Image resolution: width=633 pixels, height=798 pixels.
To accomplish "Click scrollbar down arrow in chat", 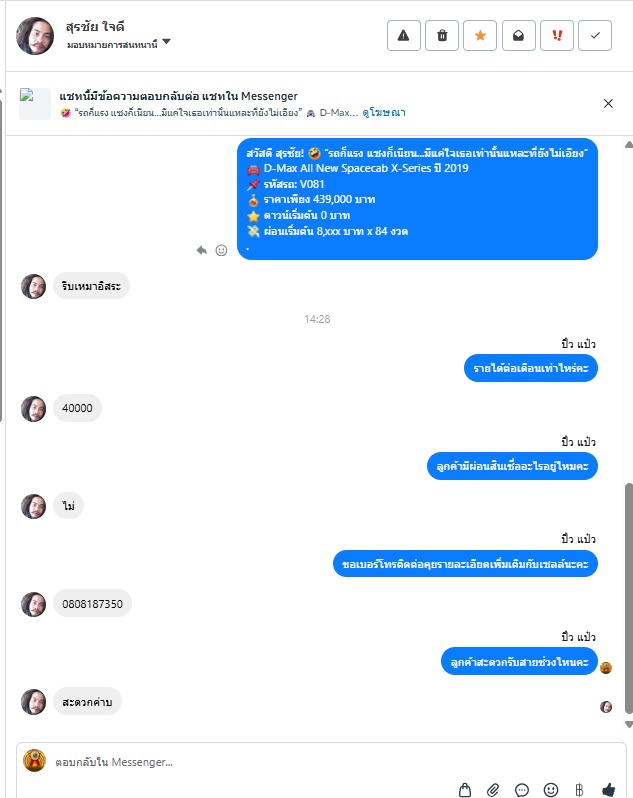I will (629, 724).
